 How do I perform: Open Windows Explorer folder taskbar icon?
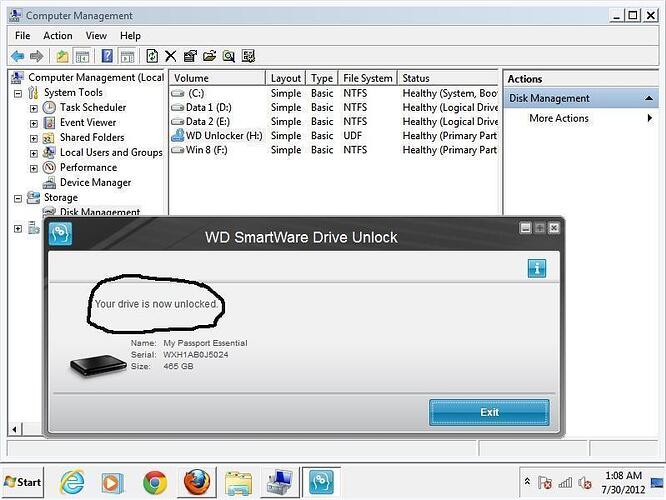pyautogui.click(x=238, y=483)
